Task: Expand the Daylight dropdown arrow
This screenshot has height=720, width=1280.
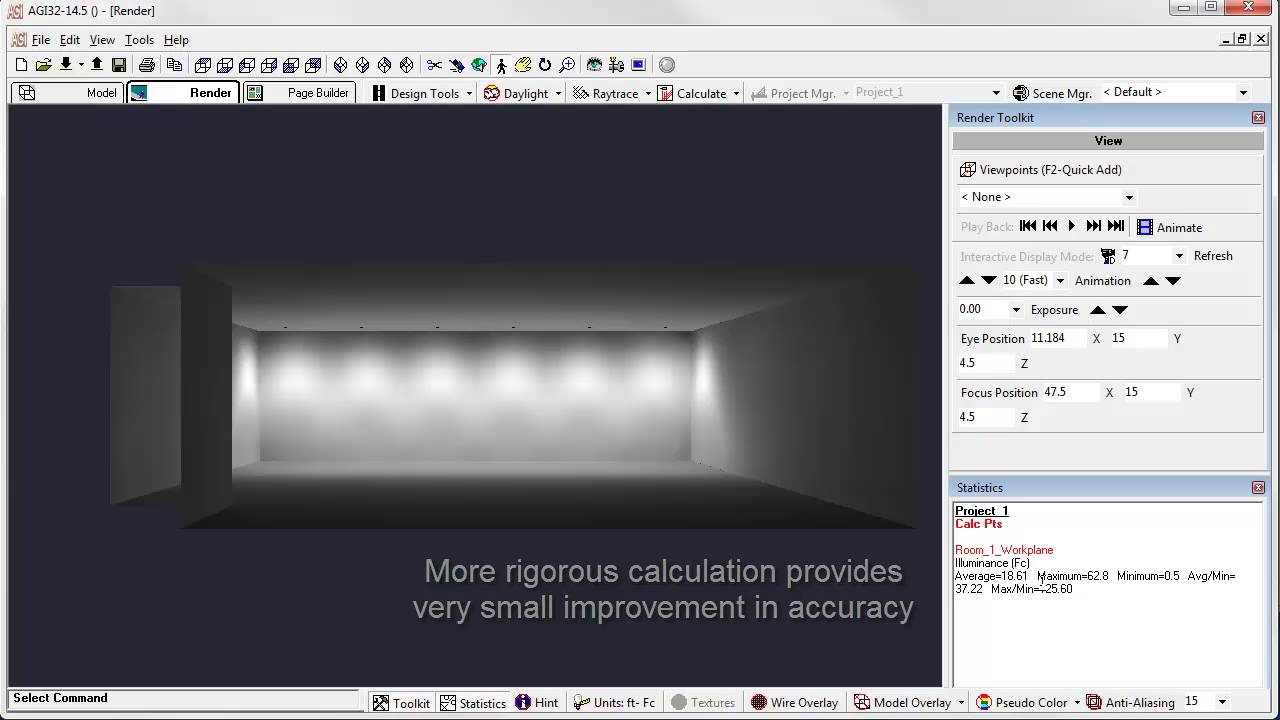Action: [x=558, y=94]
